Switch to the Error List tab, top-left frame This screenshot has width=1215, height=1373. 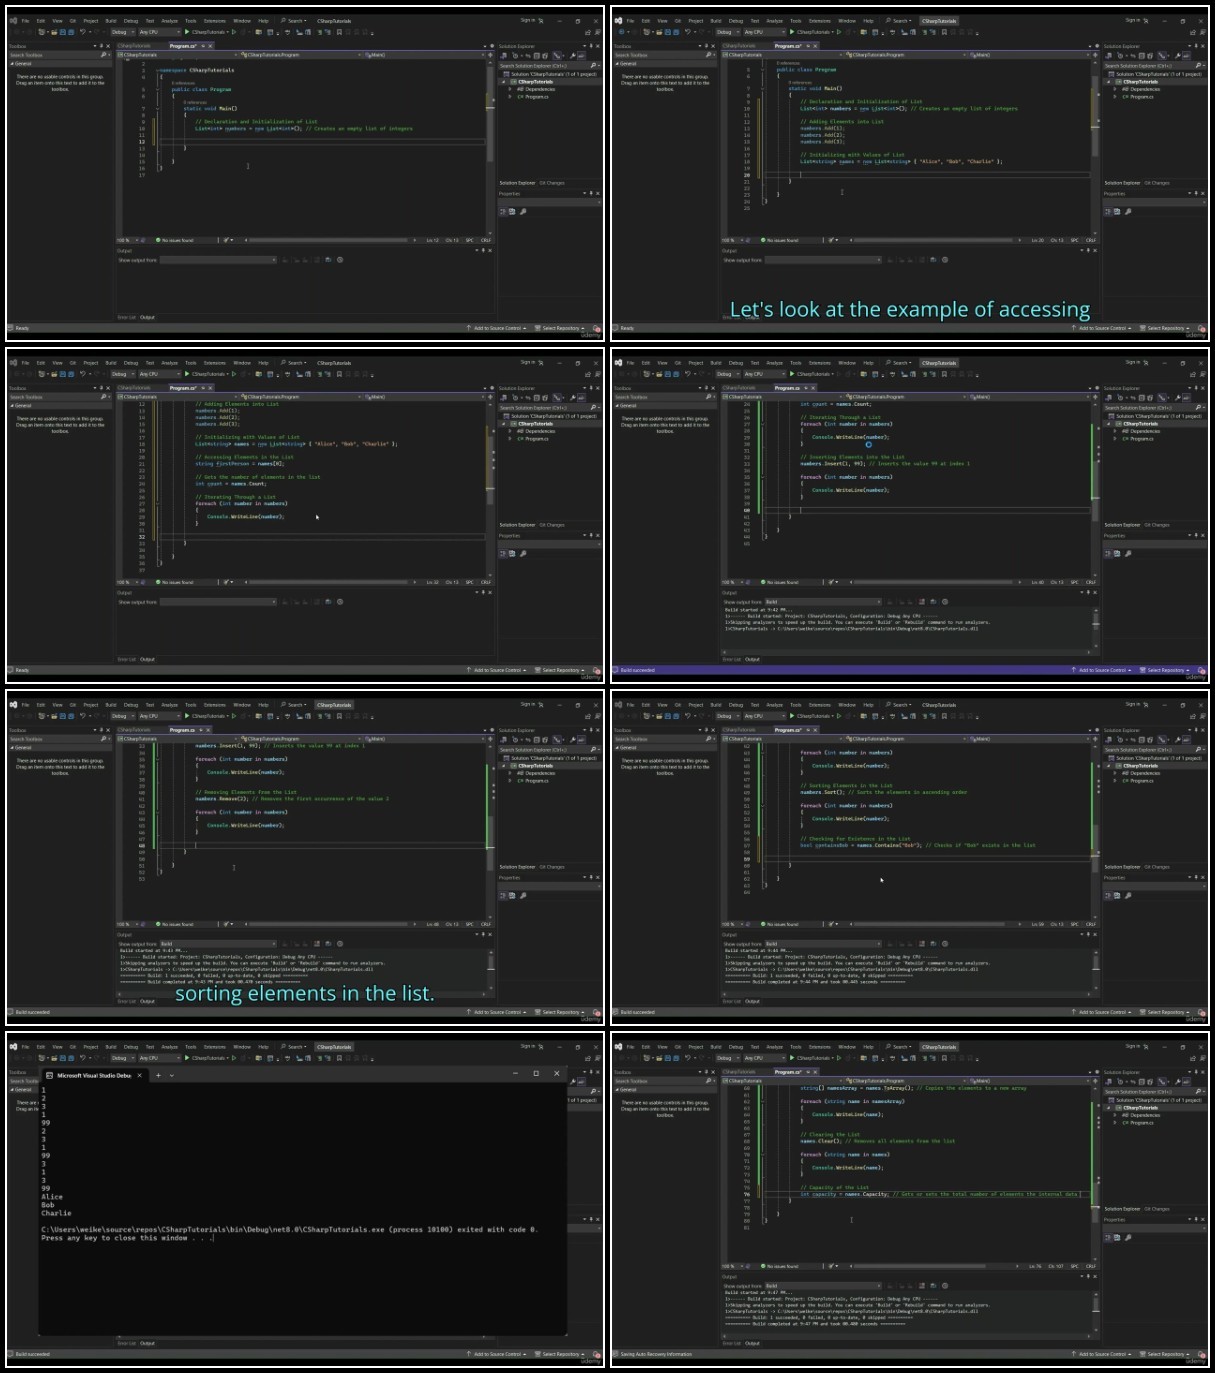[126, 317]
